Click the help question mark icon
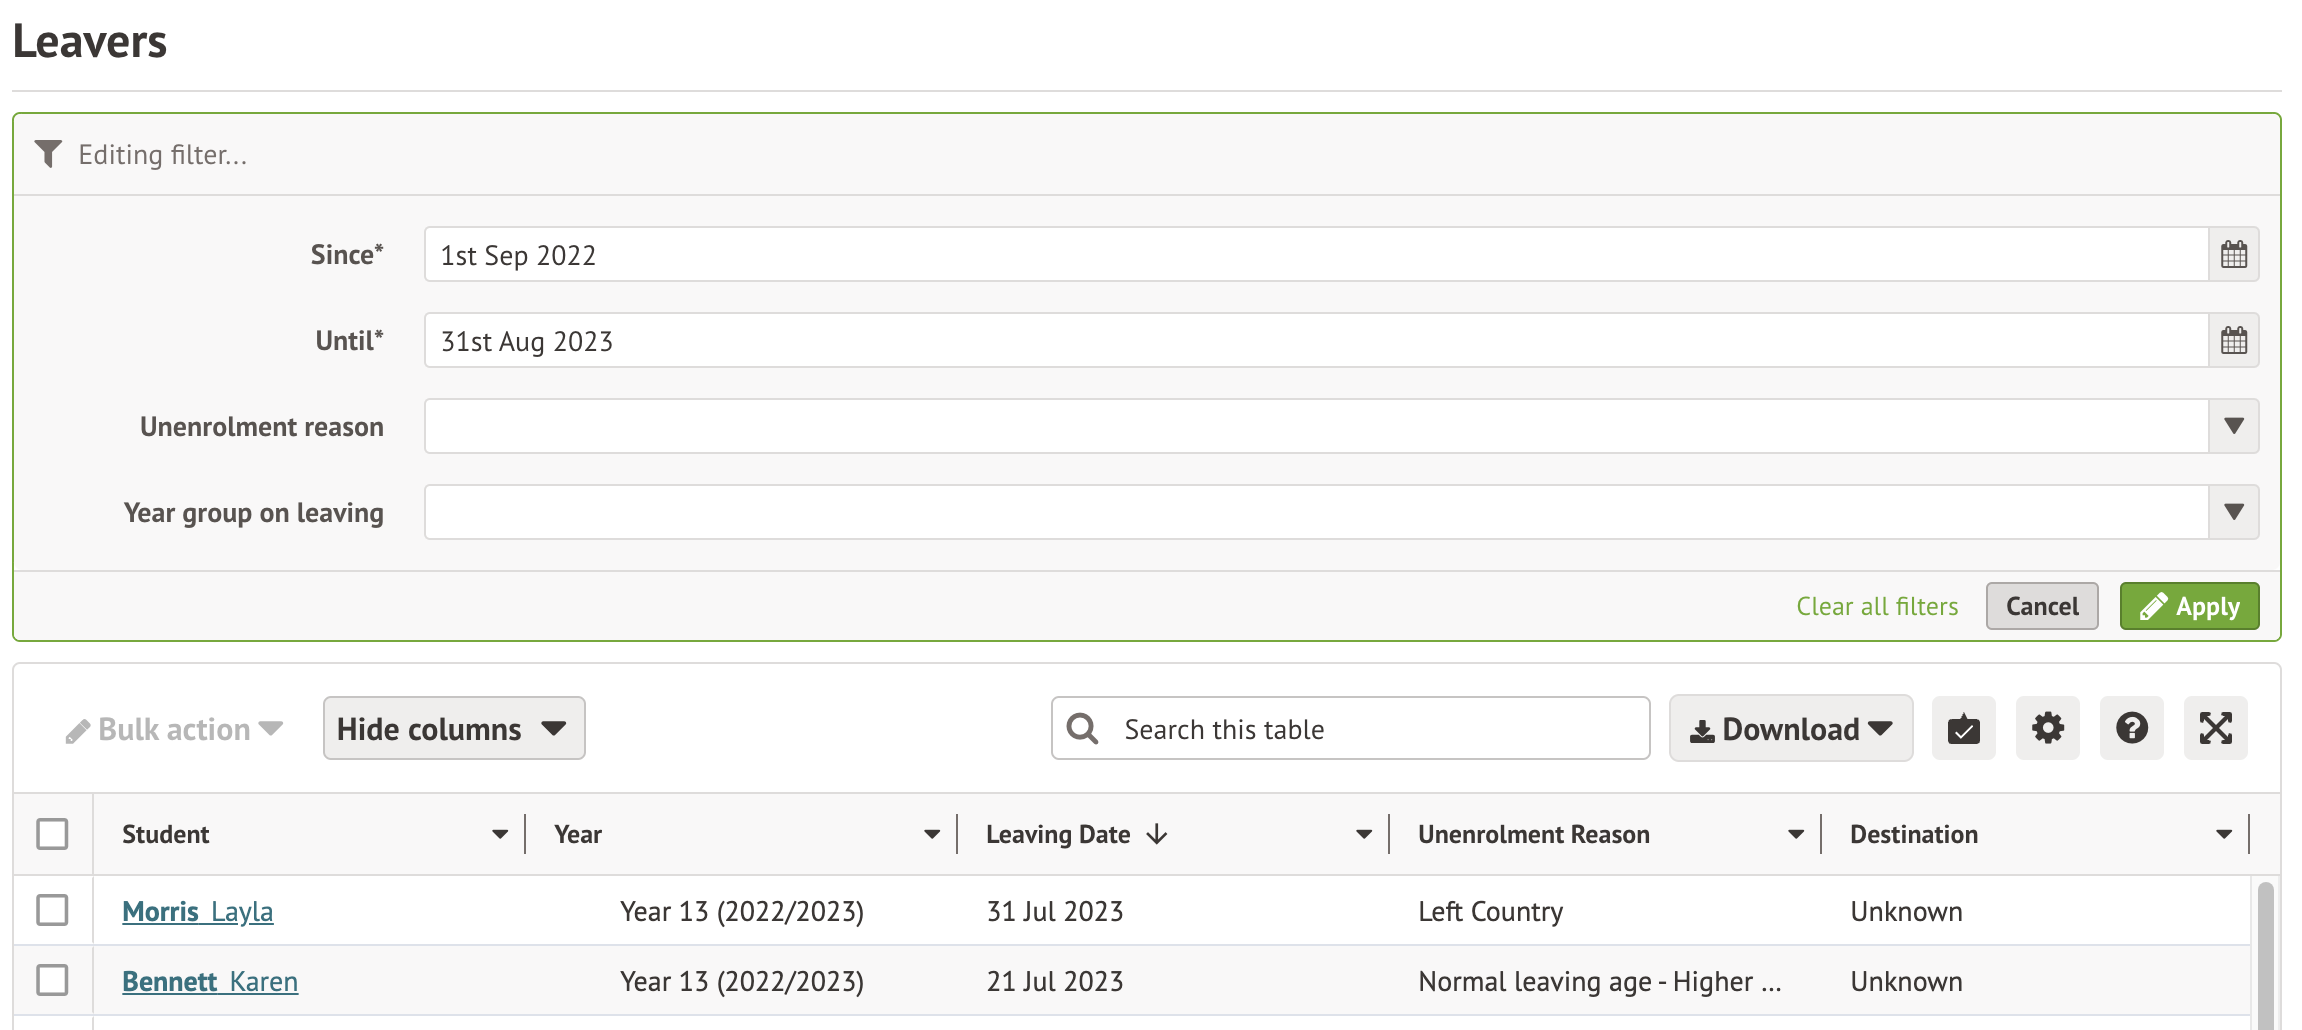The height and width of the screenshot is (1030, 2302). (2131, 728)
